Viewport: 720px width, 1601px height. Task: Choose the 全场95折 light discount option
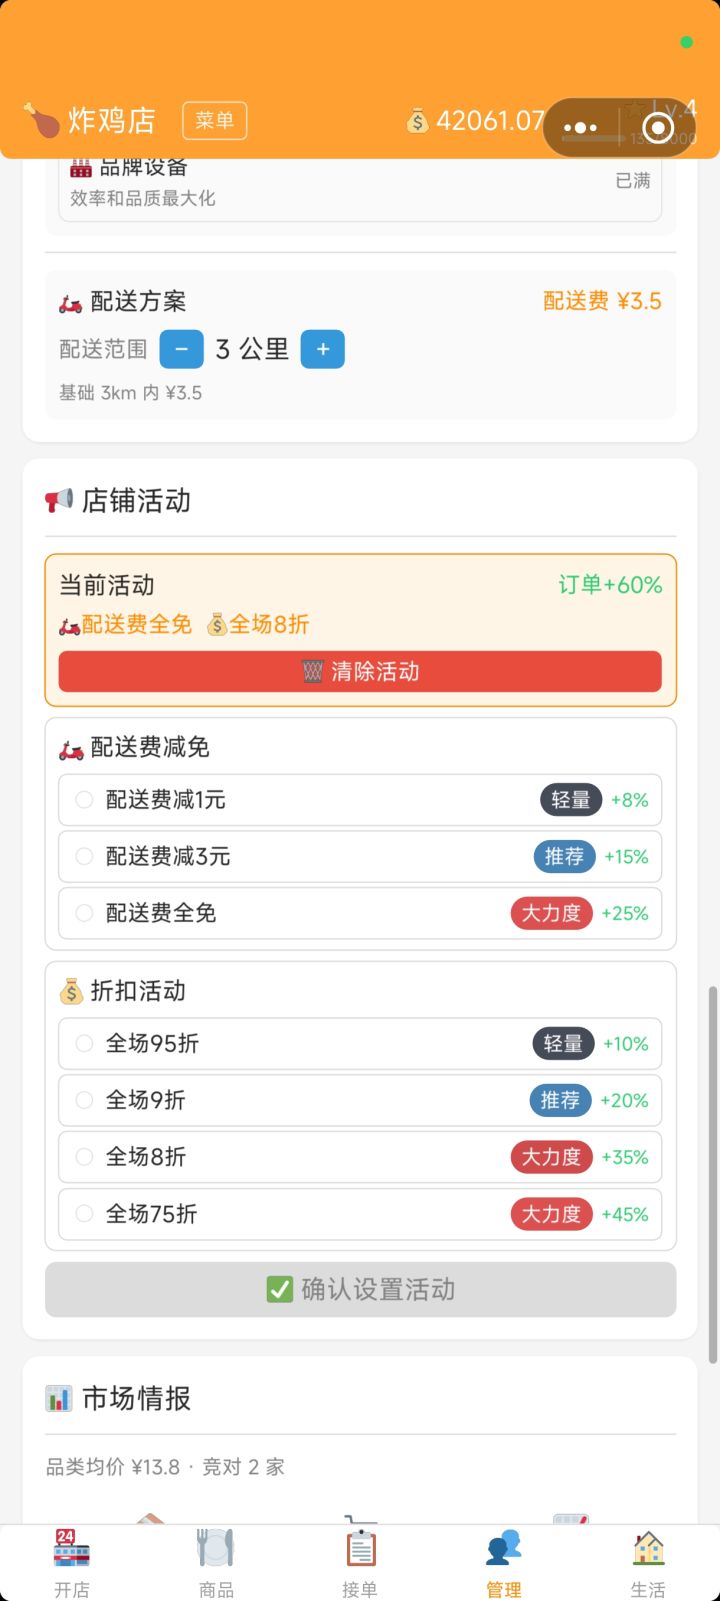click(x=85, y=1044)
